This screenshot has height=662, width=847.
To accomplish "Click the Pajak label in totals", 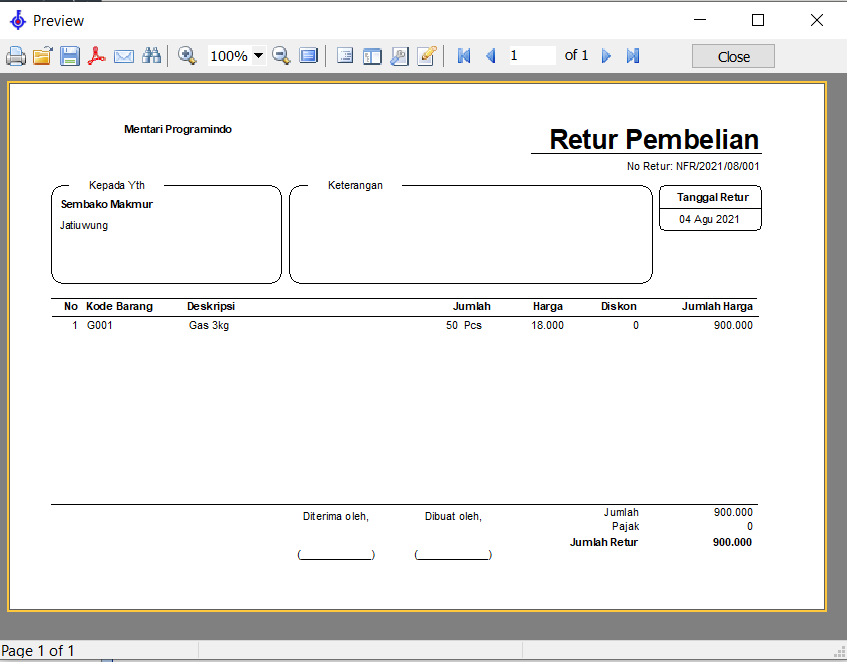I will pyautogui.click(x=625, y=526).
